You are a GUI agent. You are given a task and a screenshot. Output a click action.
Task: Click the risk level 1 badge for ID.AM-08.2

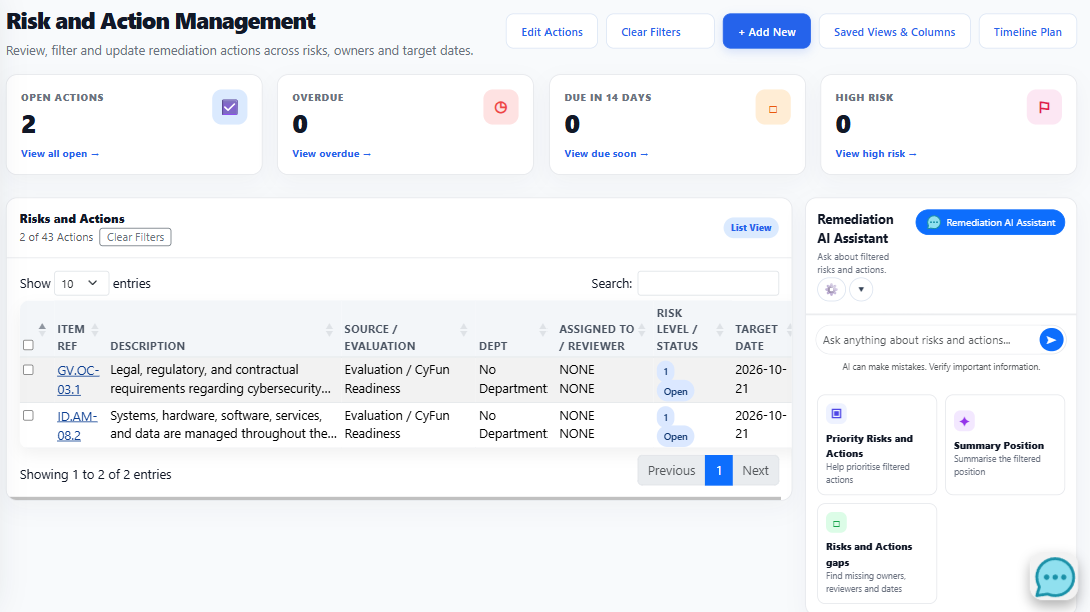tap(665, 417)
